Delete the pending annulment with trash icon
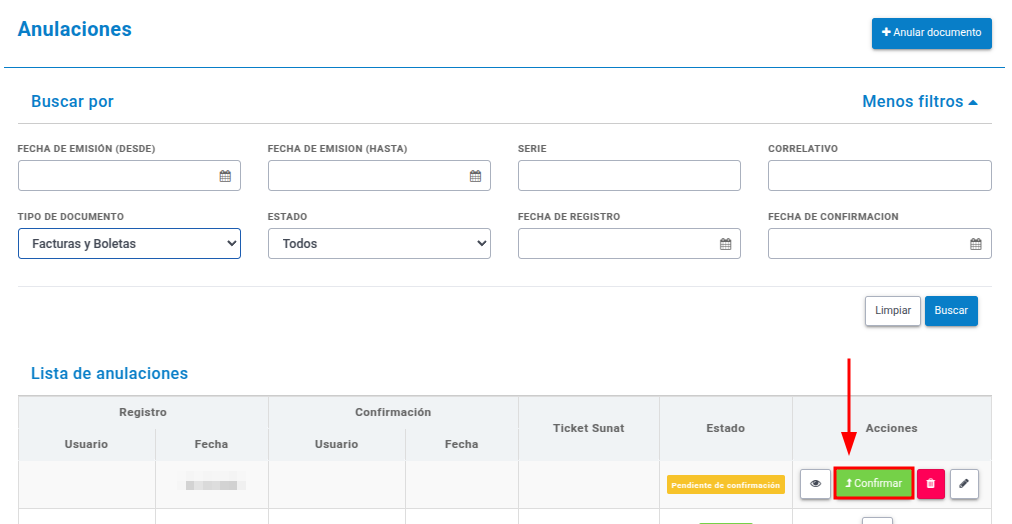The image size is (1012, 524). (931, 484)
